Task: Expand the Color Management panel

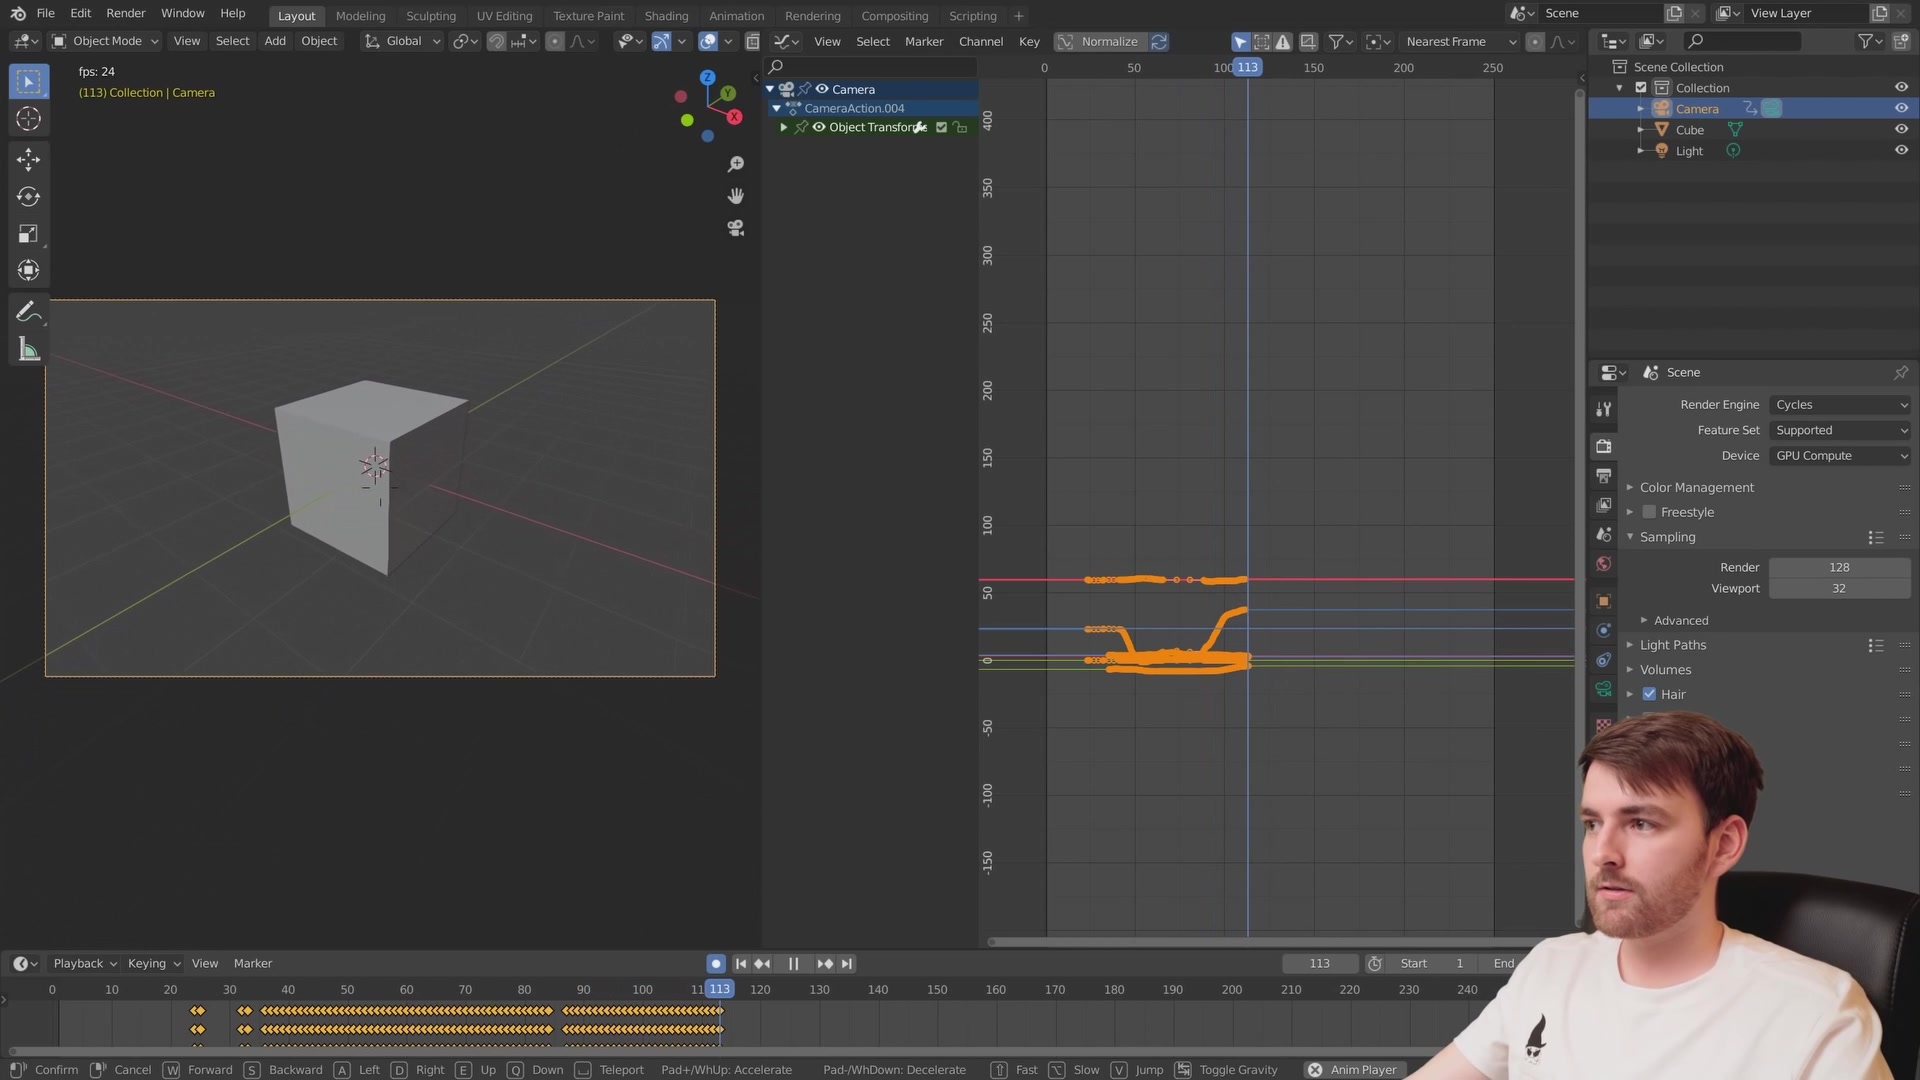Action: [1696, 487]
